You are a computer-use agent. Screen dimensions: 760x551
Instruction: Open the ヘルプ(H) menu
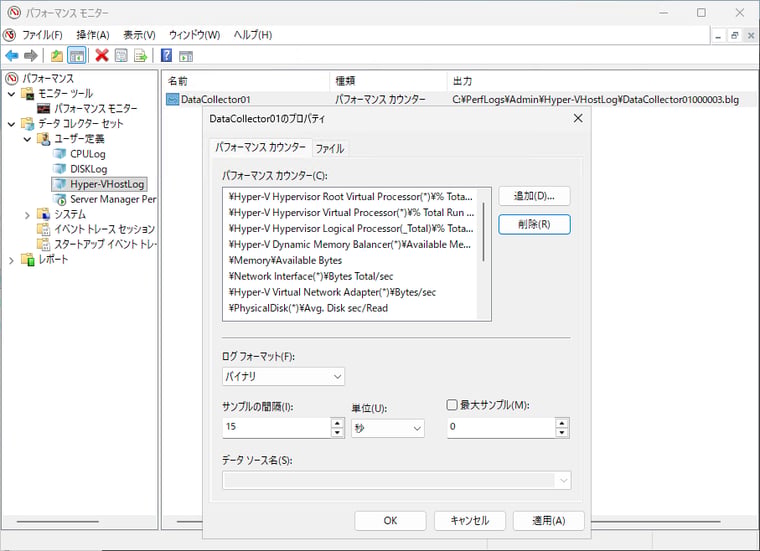point(253,35)
